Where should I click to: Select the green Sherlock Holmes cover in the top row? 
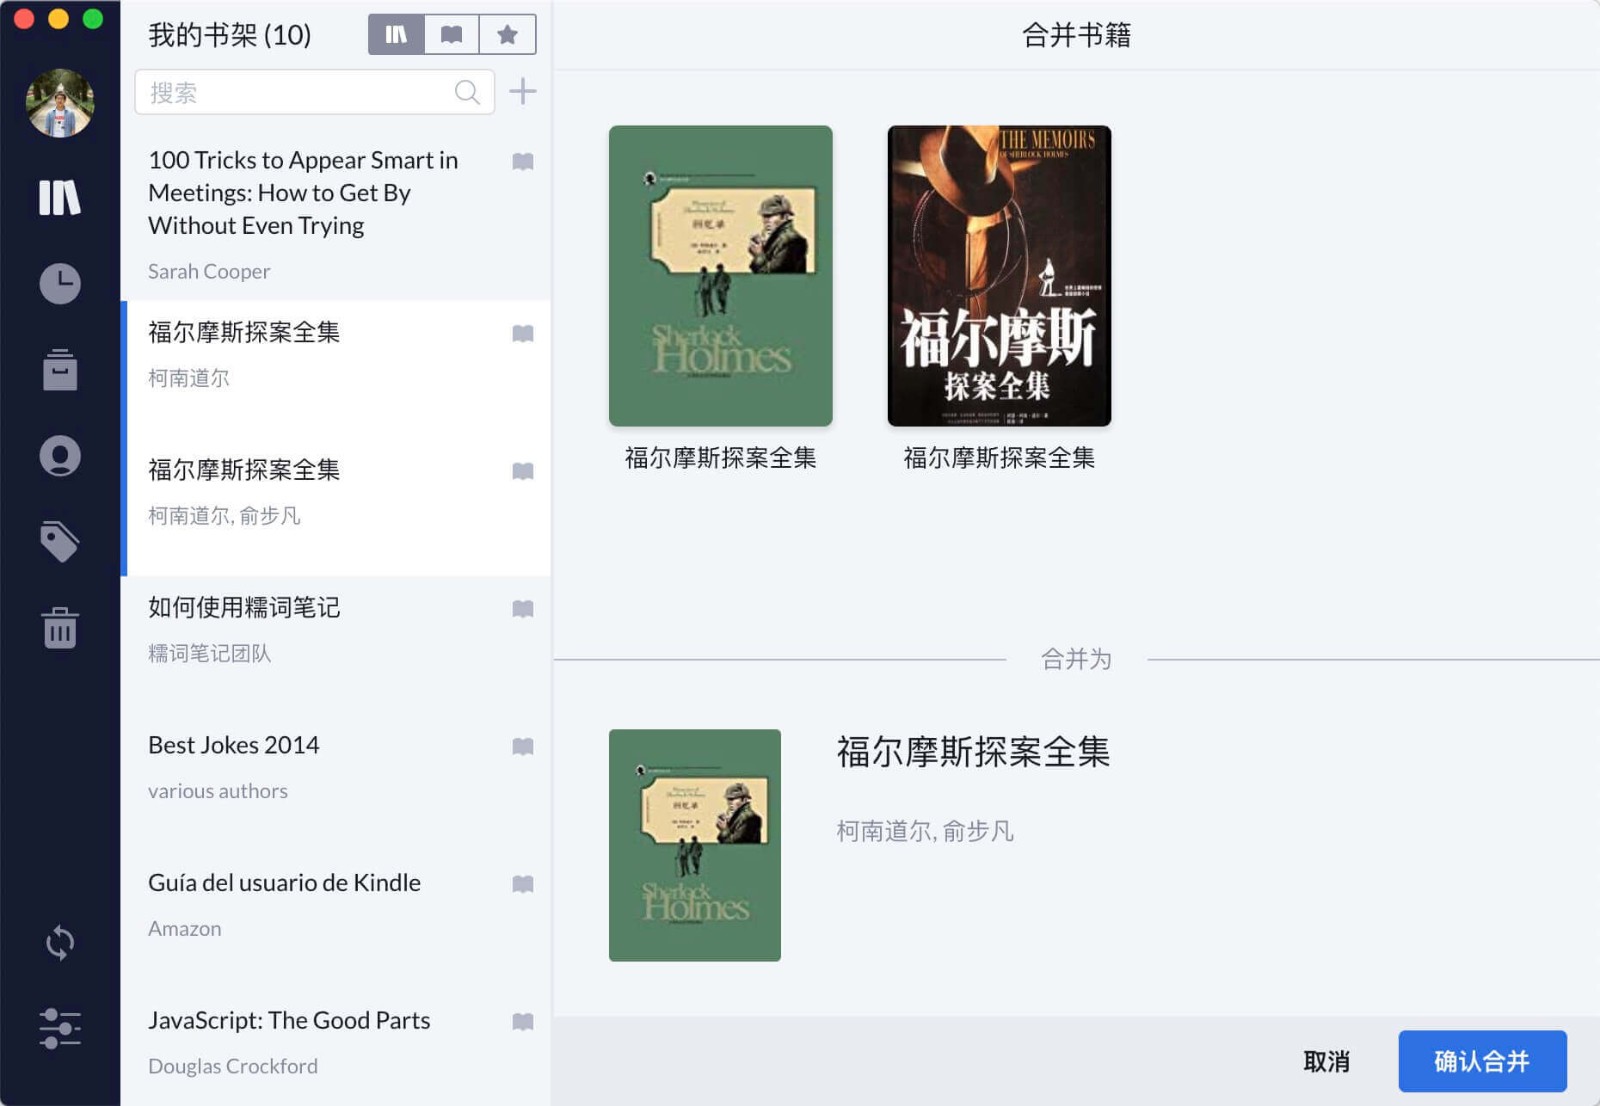click(720, 276)
